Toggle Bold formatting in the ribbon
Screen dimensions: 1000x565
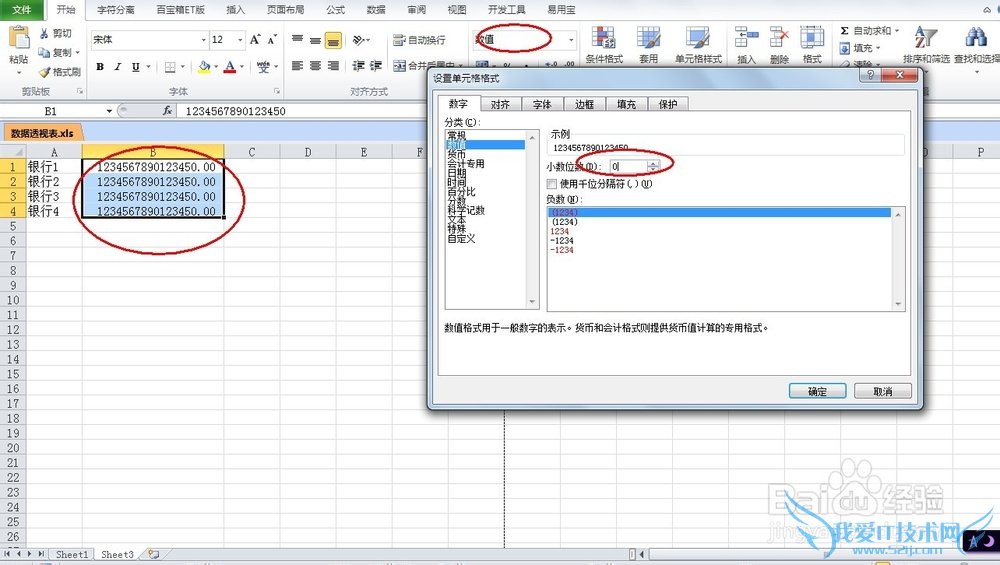[100, 67]
